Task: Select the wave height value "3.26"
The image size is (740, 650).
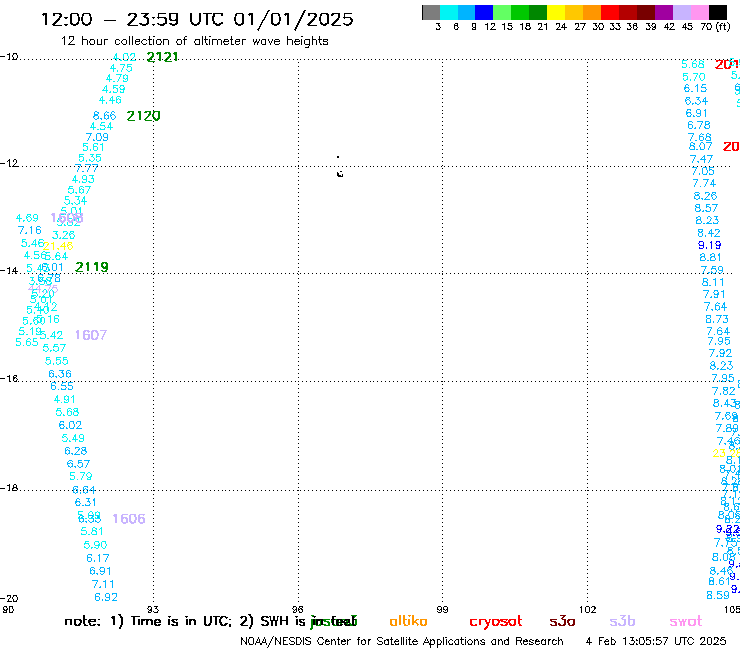Action: tap(63, 235)
